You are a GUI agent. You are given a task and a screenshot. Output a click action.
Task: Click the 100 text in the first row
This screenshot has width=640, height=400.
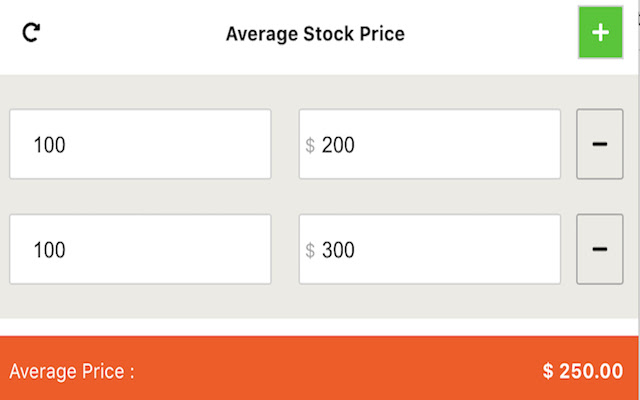click(49, 146)
